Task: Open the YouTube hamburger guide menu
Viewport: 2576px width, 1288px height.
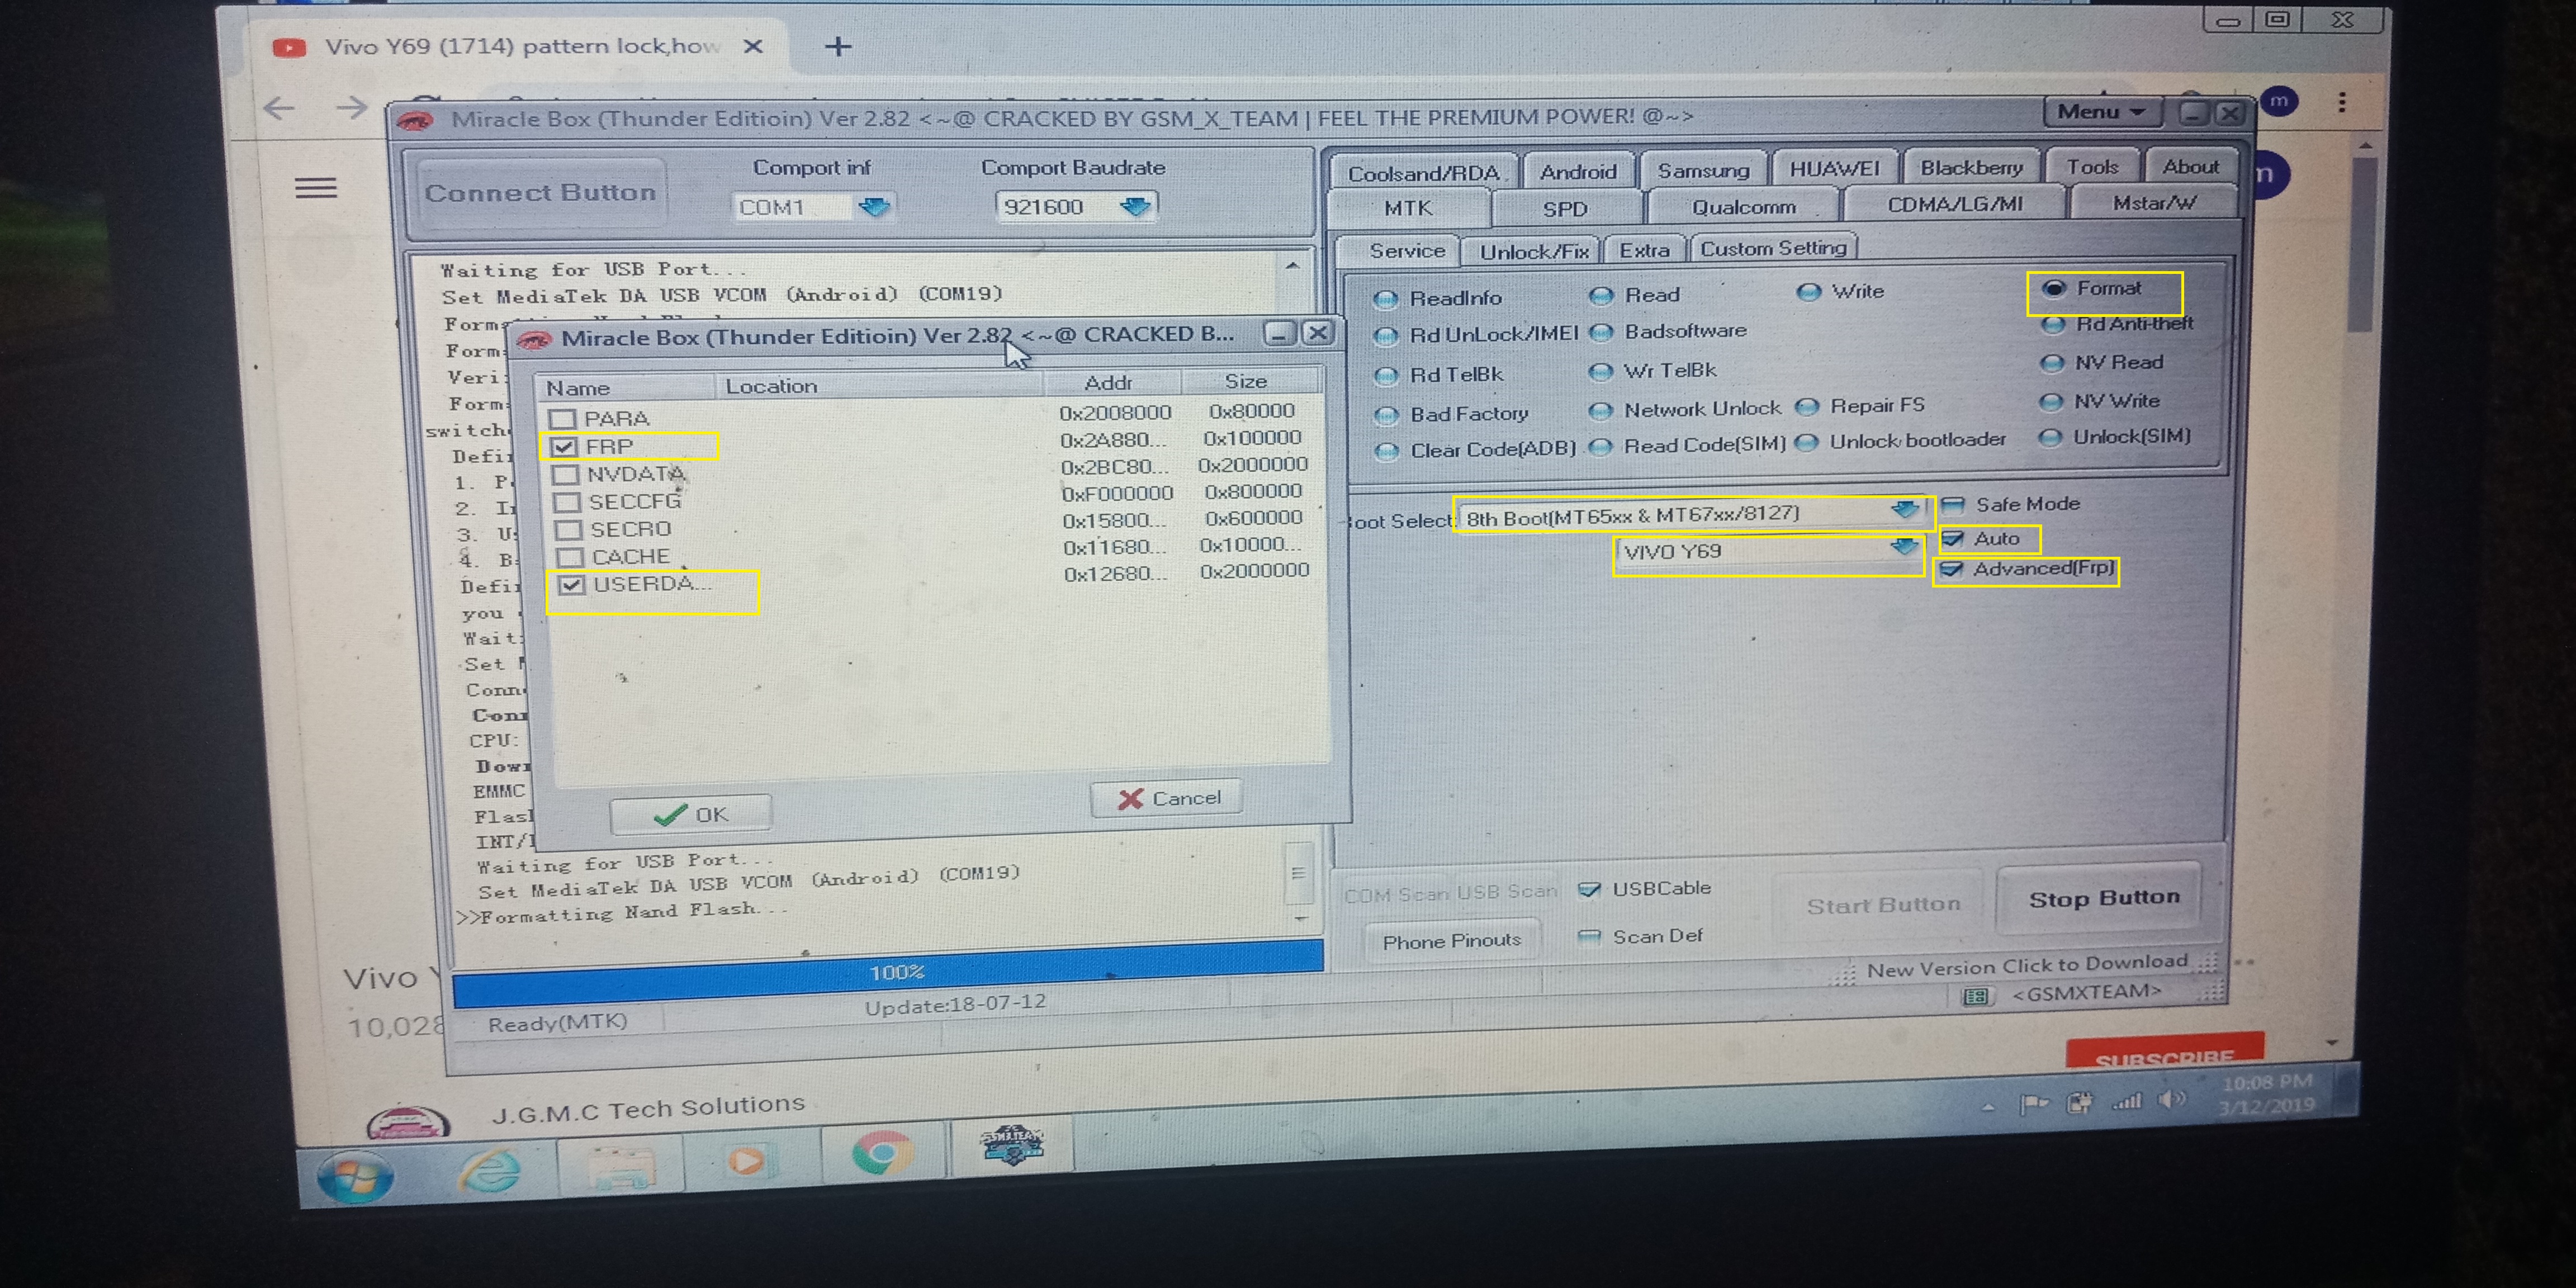Action: coord(316,188)
